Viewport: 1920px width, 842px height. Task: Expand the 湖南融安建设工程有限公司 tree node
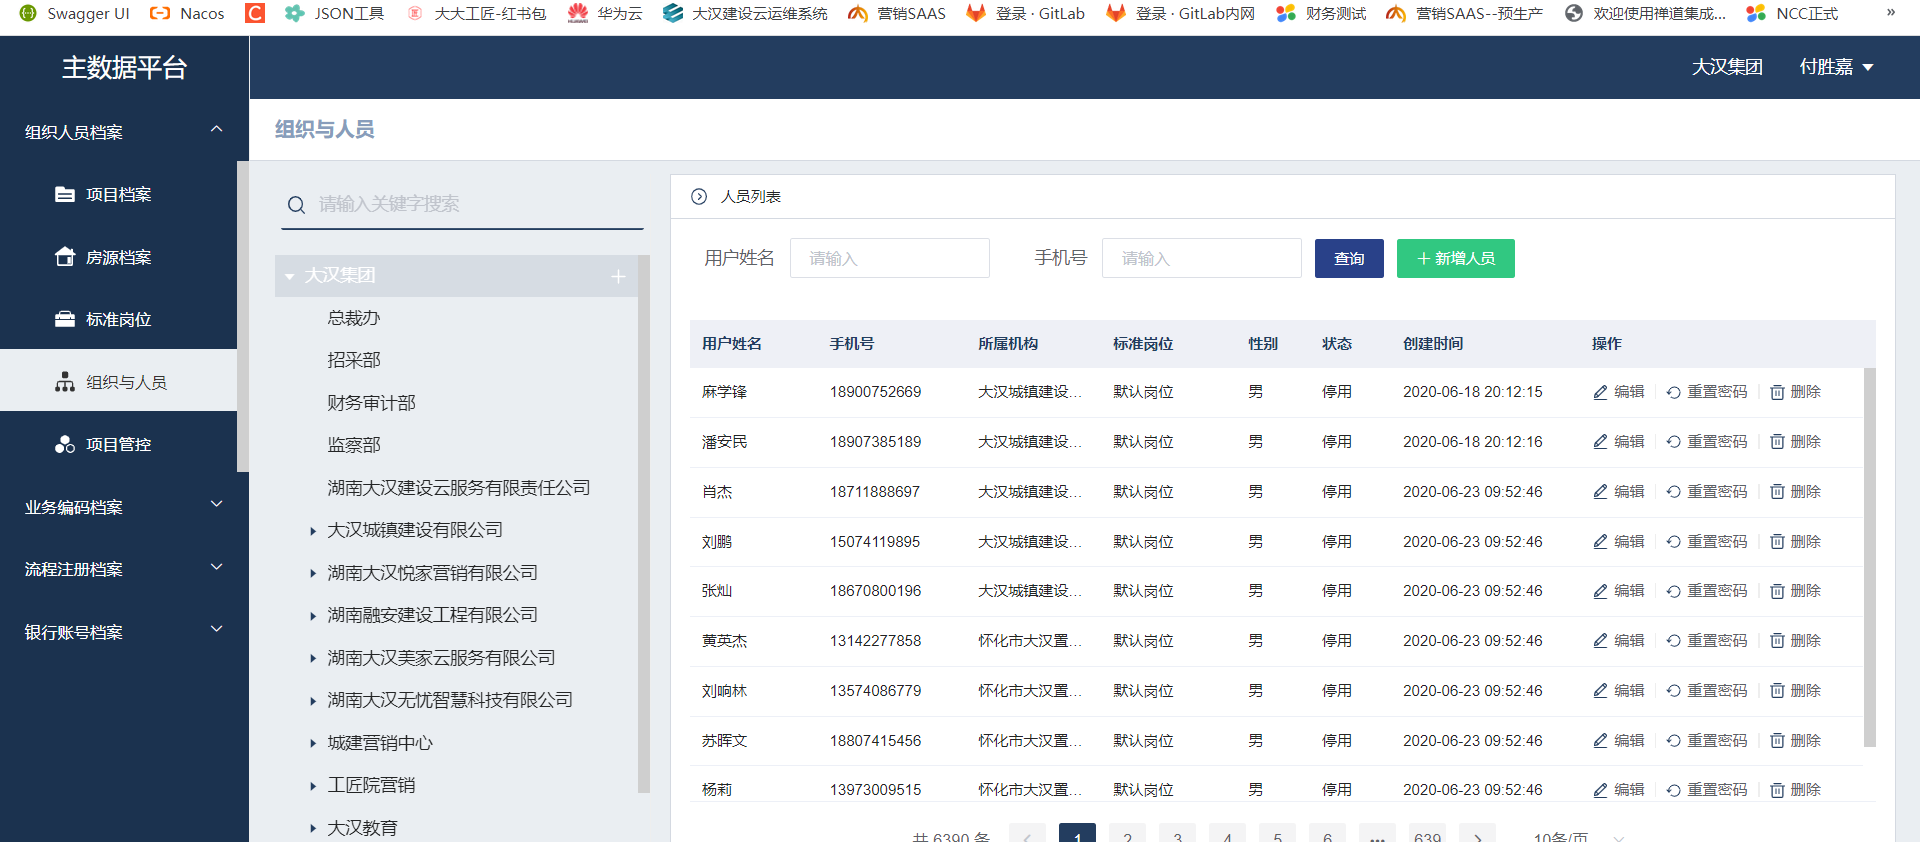click(313, 616)
